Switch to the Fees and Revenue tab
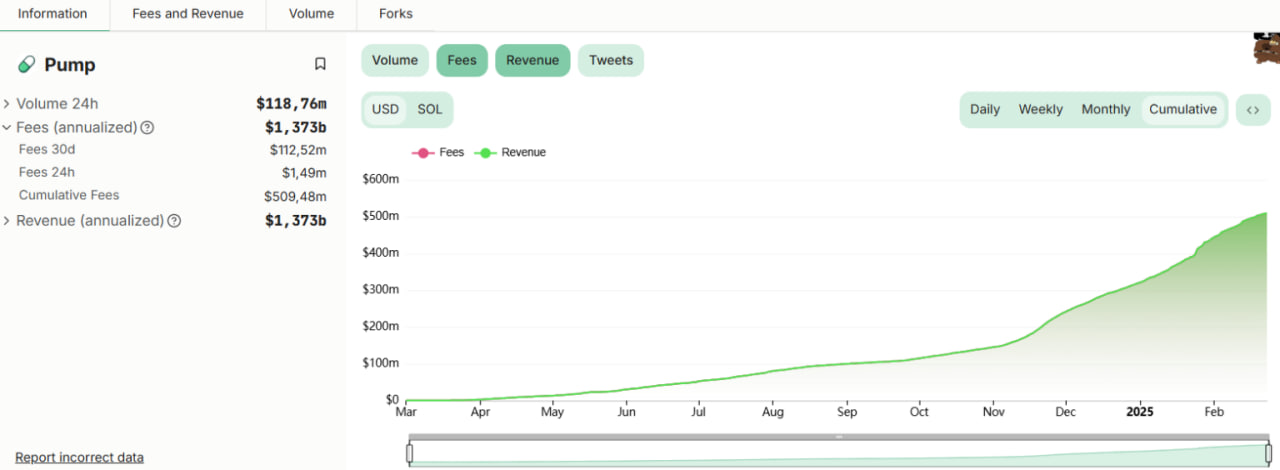This screenshot has height=470, width=1280. click(x=188, y=14)
